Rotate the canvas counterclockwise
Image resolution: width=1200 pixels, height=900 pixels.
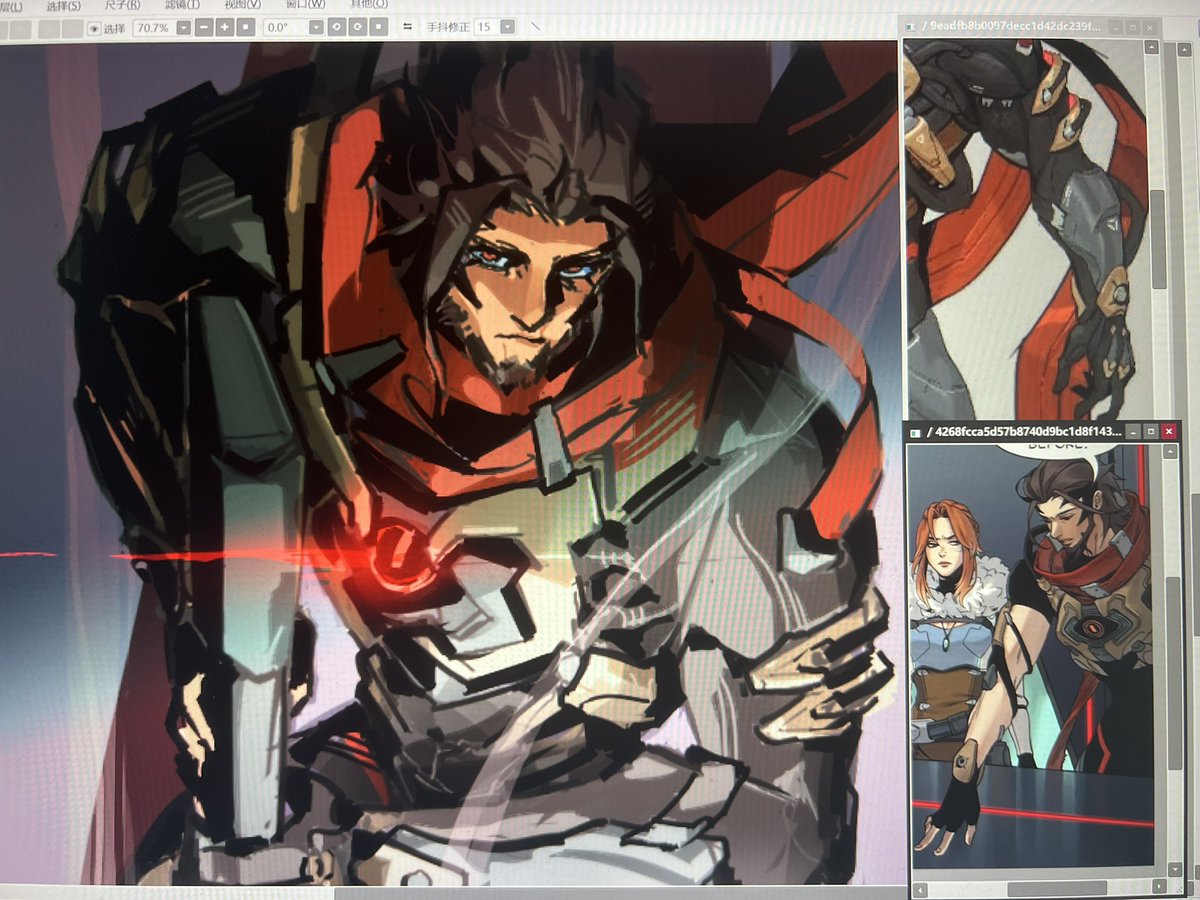[x=336, y=28]
